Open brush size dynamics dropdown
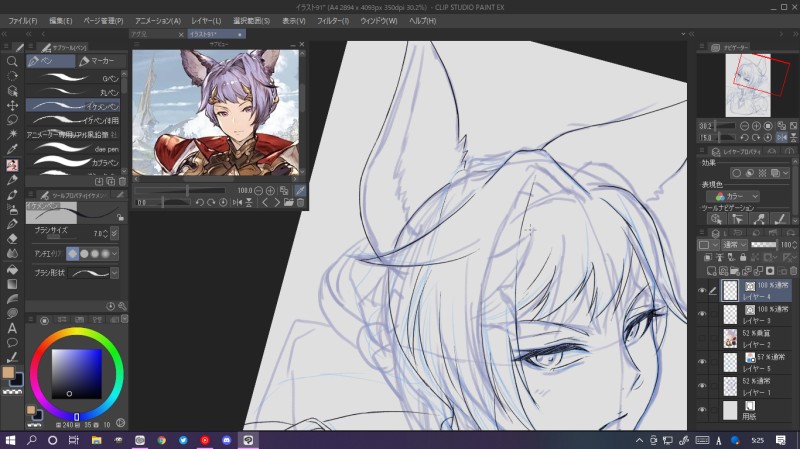Image resolution: width=800 pixels, height=449 pixels. pos(114,234)
